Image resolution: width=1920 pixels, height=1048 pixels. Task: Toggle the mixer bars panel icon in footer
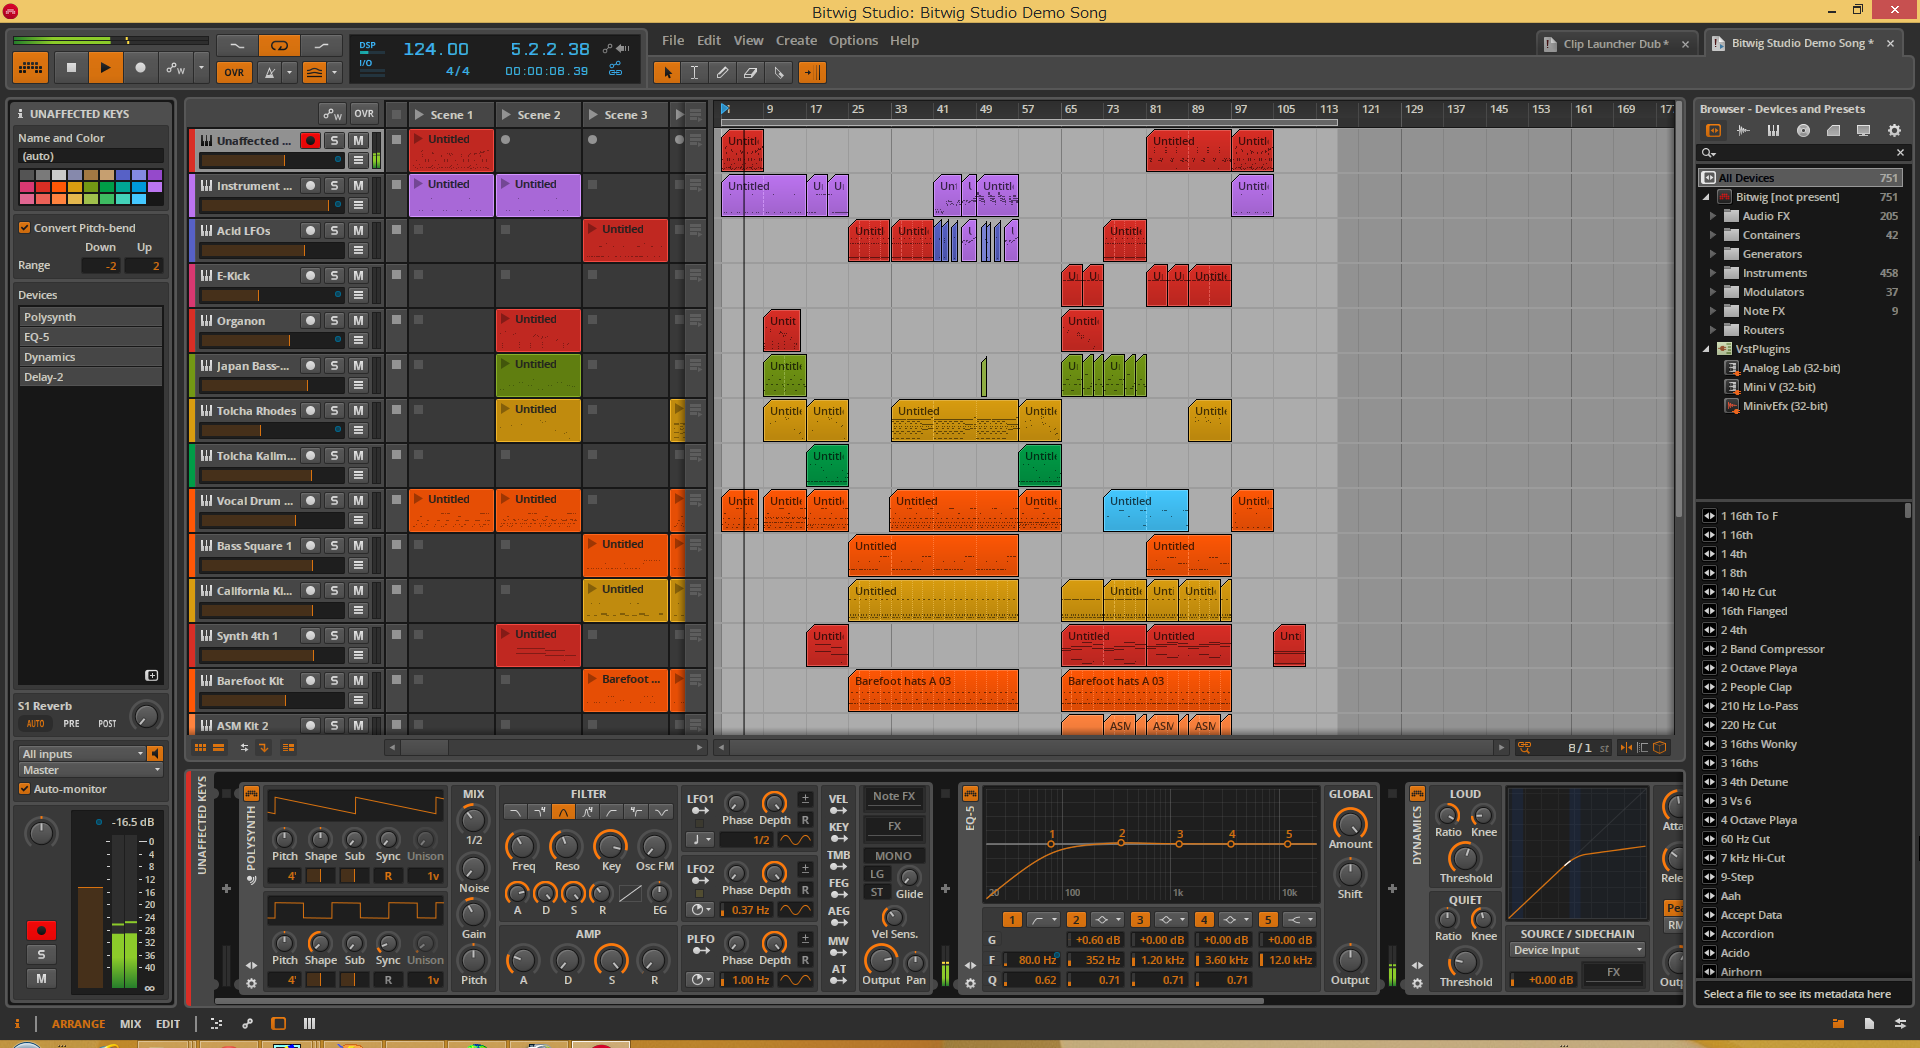(x=309, y=1023)
